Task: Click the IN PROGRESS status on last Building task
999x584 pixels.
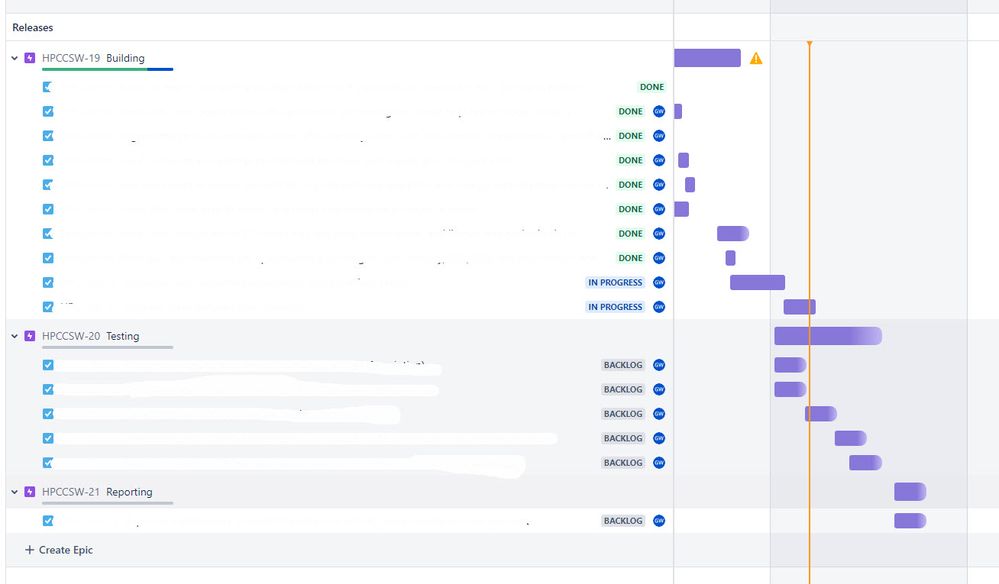Action: pos(615,306)
